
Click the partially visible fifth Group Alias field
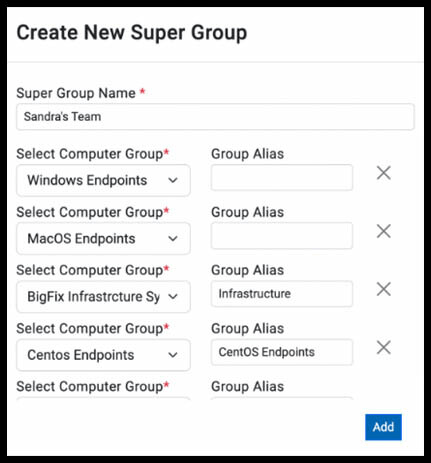(x=282, y=399)
